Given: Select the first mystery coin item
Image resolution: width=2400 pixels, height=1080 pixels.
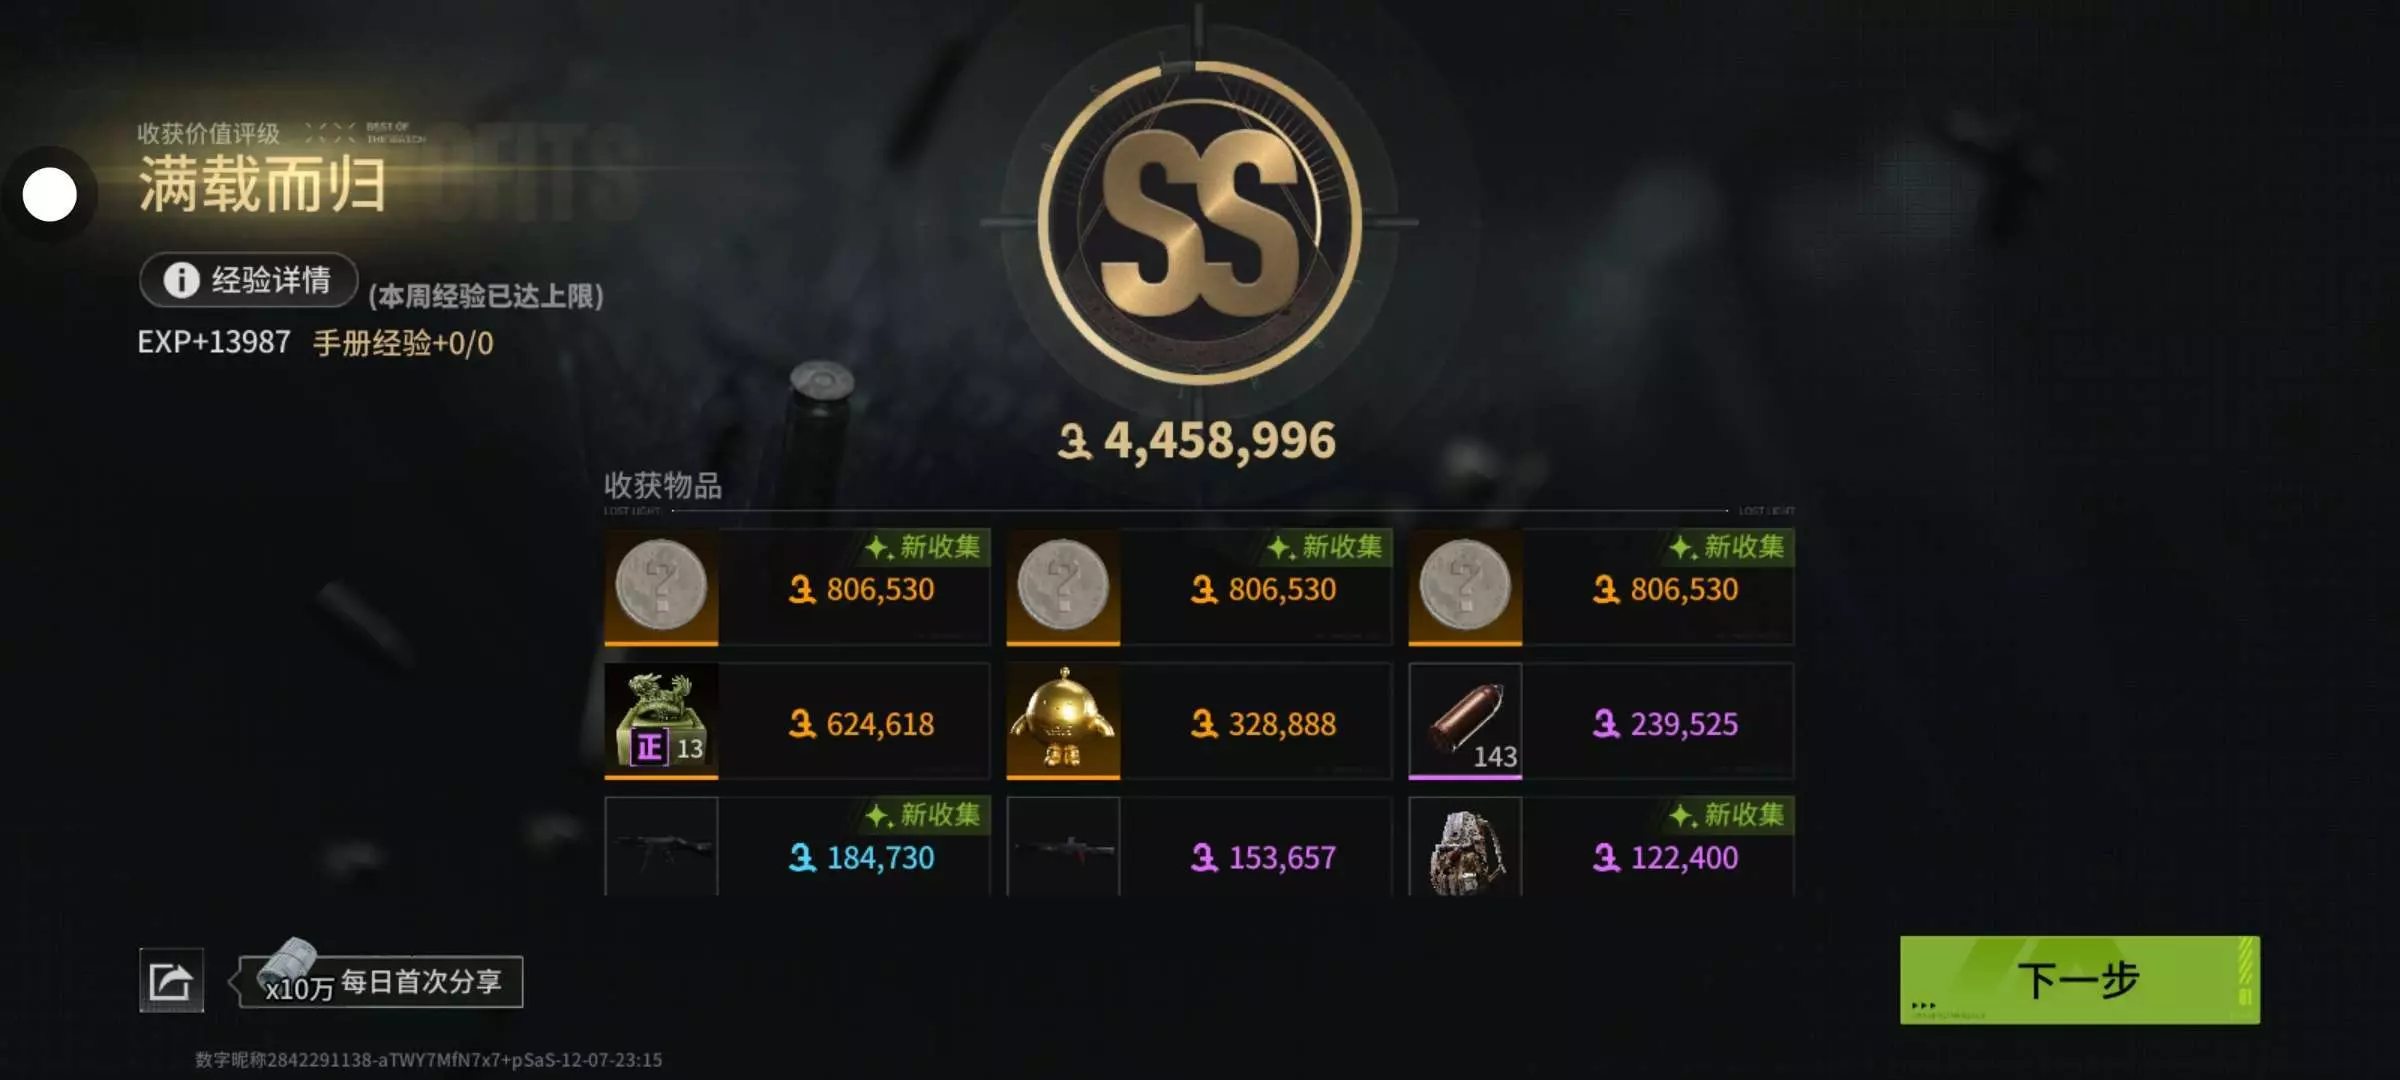Looking at the screenshot, I should (661, 586).
